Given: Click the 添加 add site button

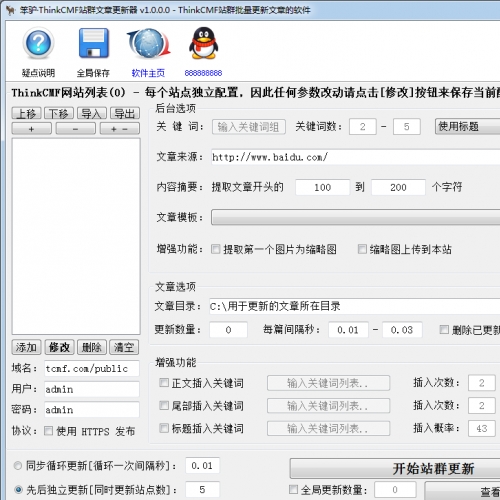Looking at the screenshot, I should click(26, 347).
